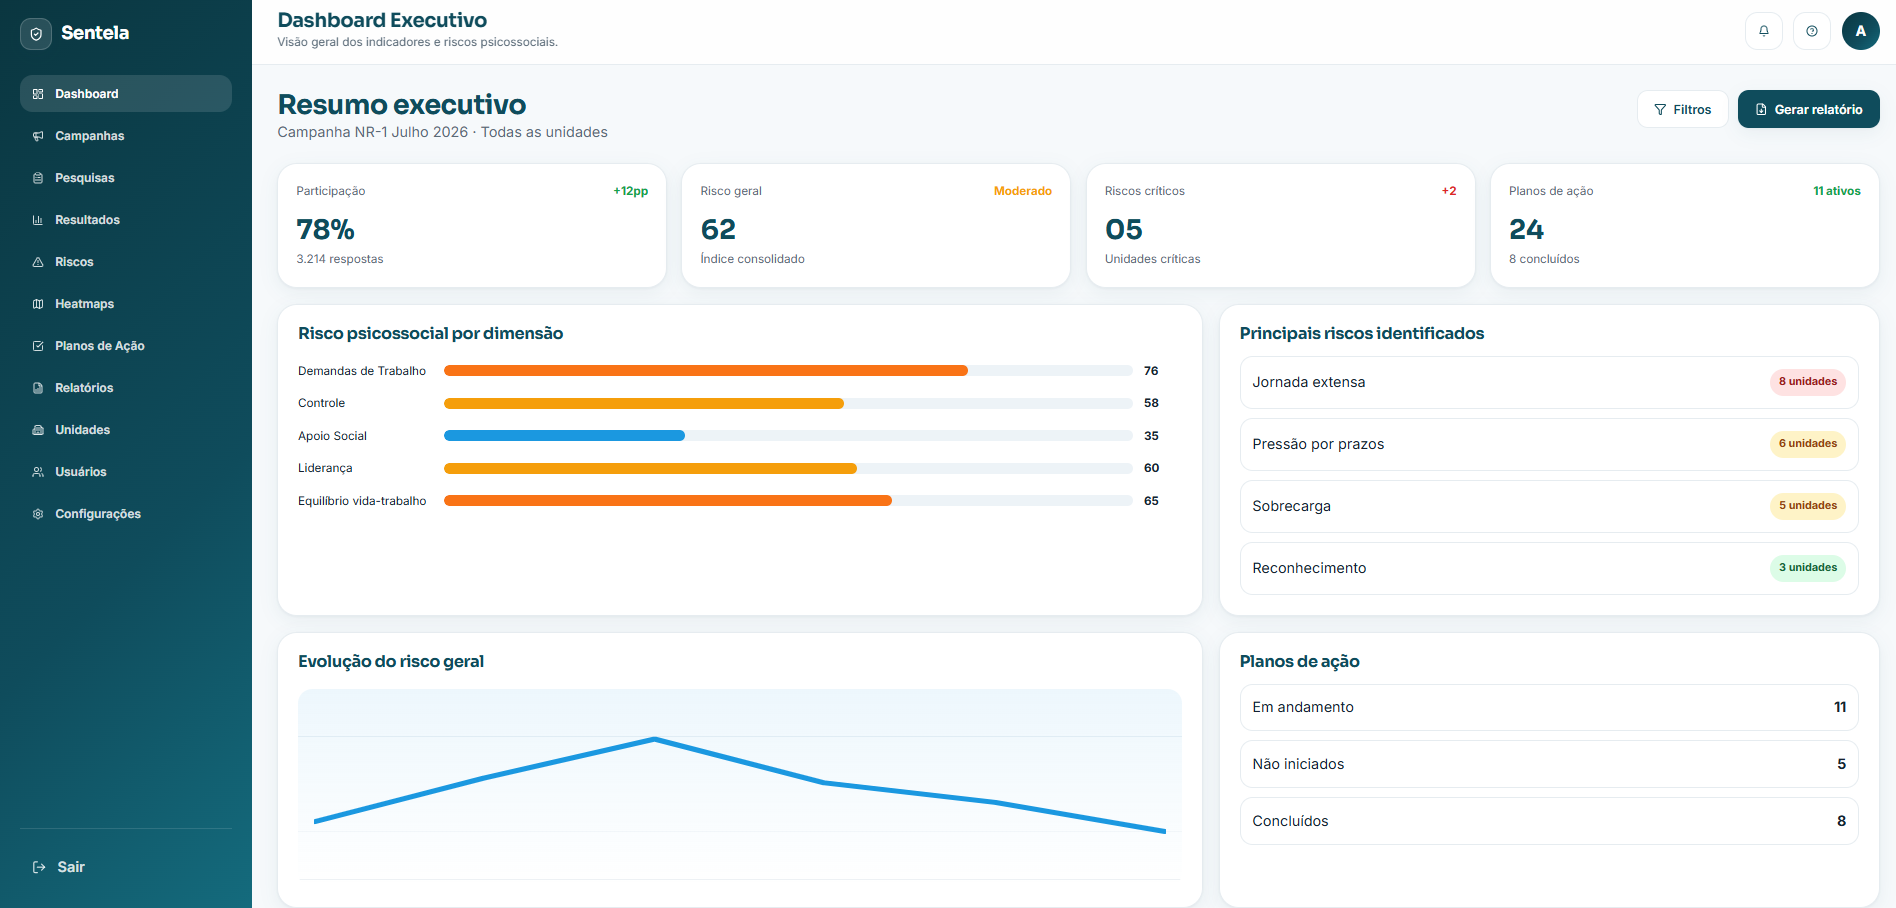The height and width of the screenshot is (908, 1896).
Task: Click the Usuários people icon
Action: tap(38, 472)
